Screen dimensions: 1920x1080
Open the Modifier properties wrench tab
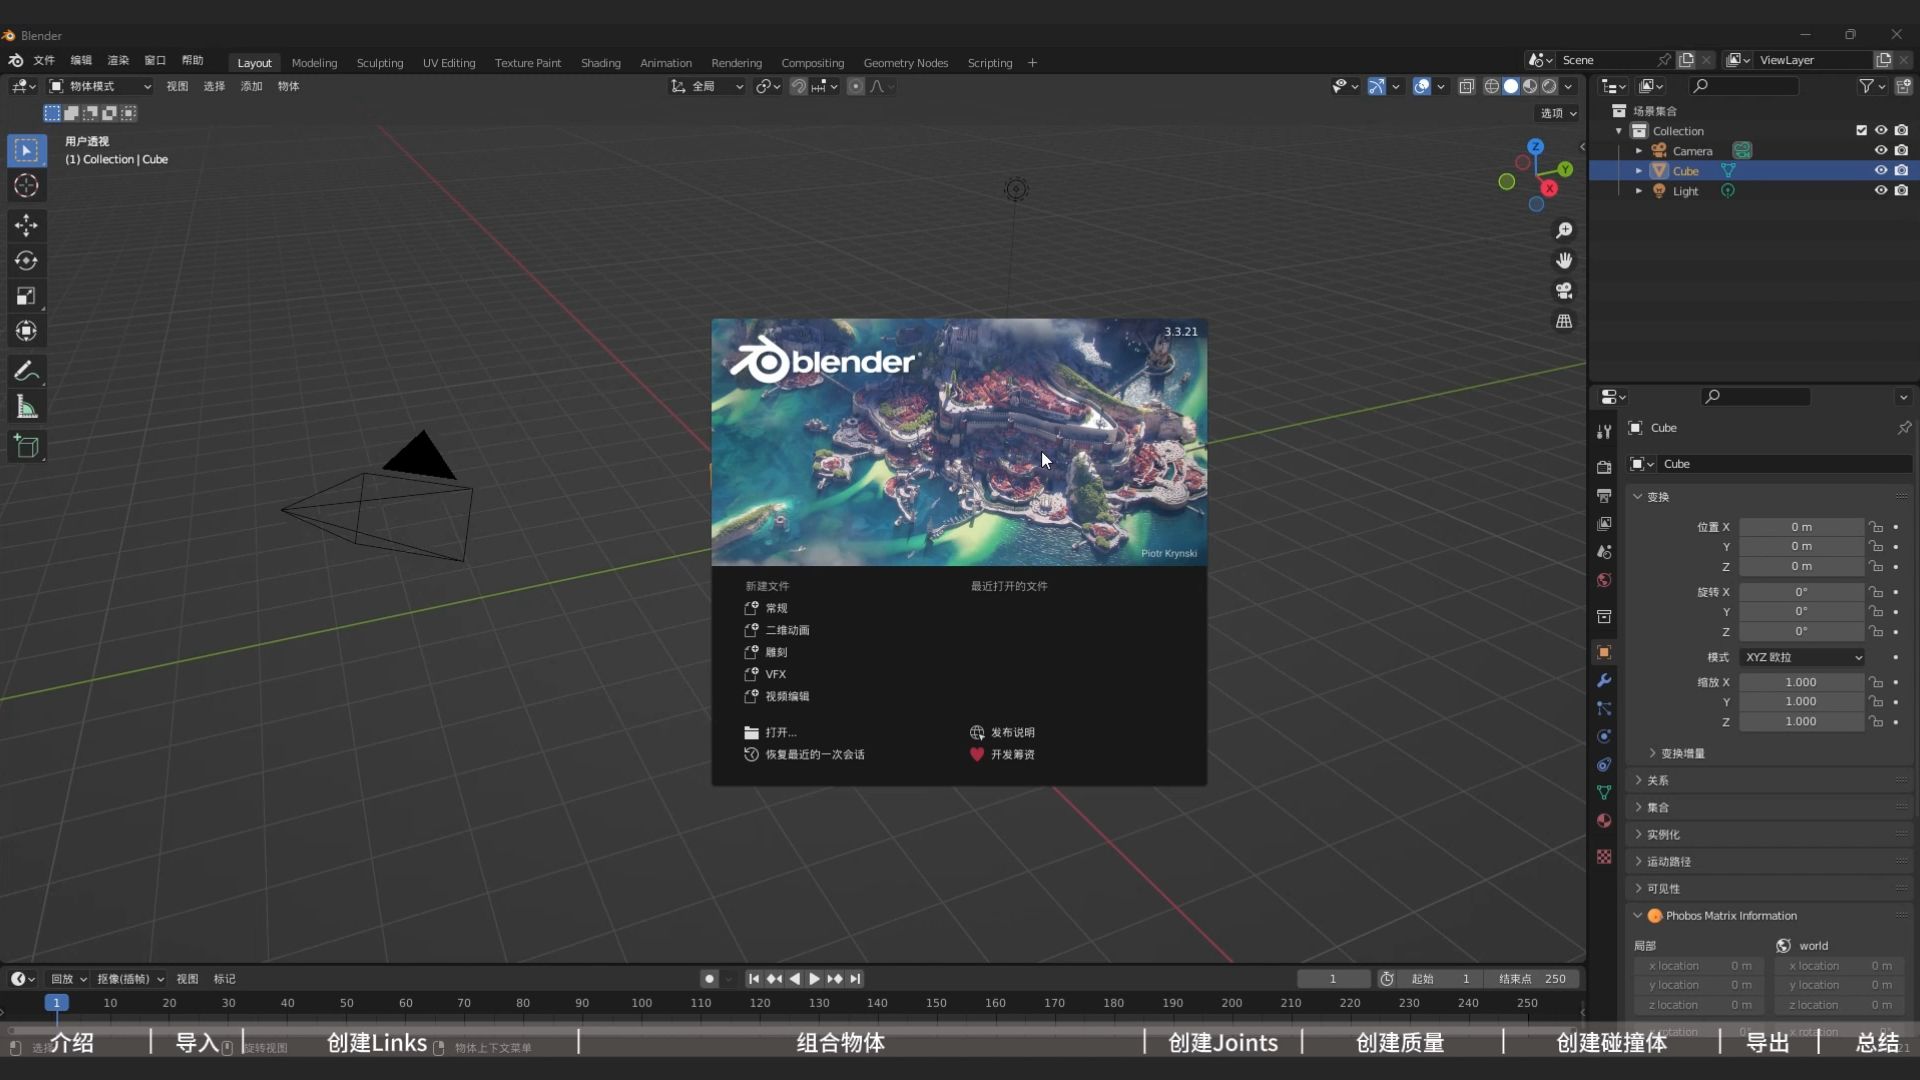[1604, 680]
